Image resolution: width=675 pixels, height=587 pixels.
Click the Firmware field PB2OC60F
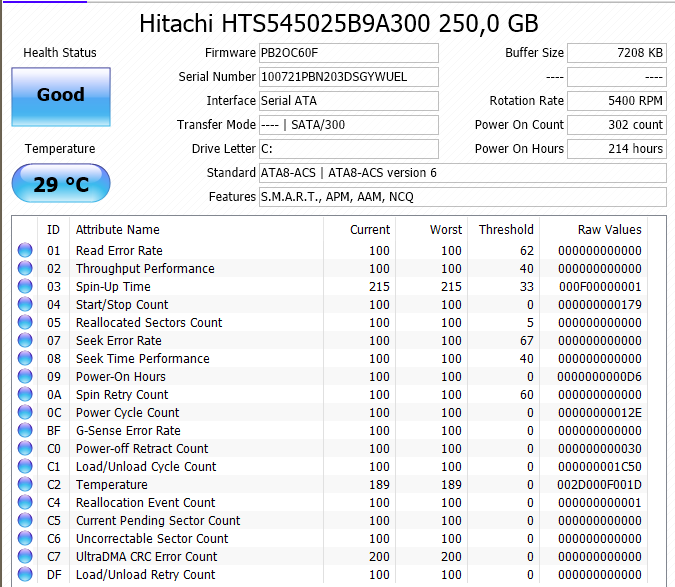(349, 53)
